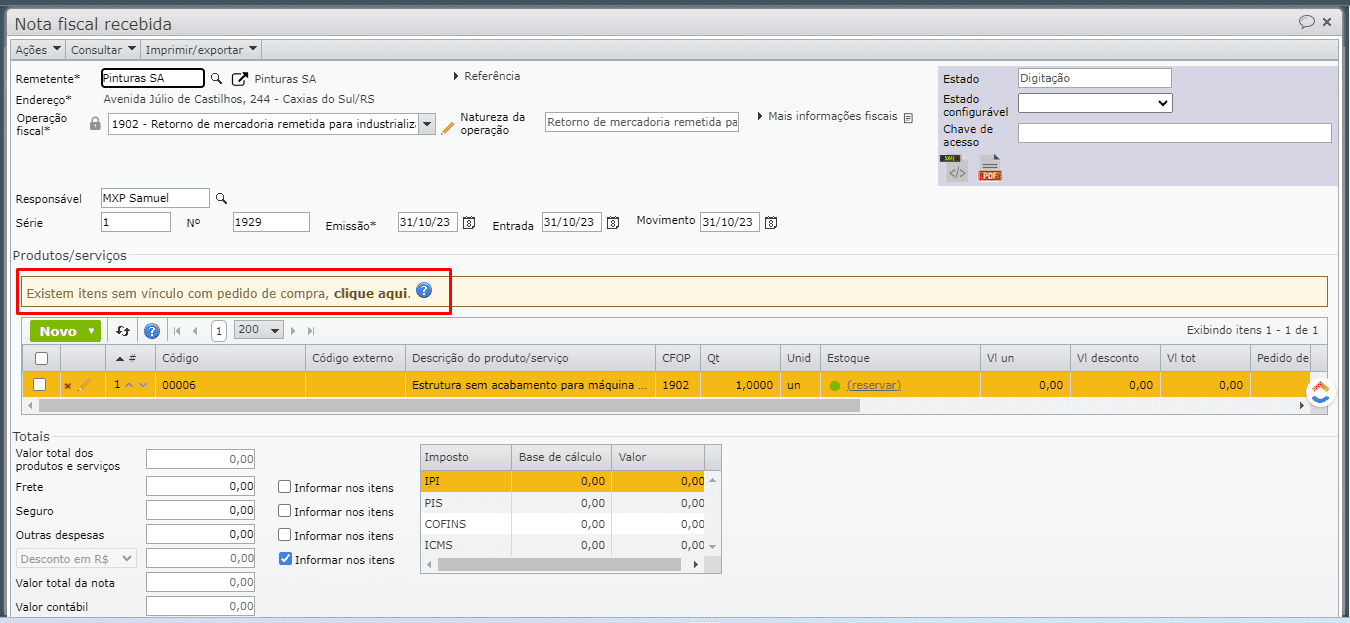Select the row checkbox for item 00006
Image resolution: width=1350 pixels, height=623 pixels.
[40, 385]
